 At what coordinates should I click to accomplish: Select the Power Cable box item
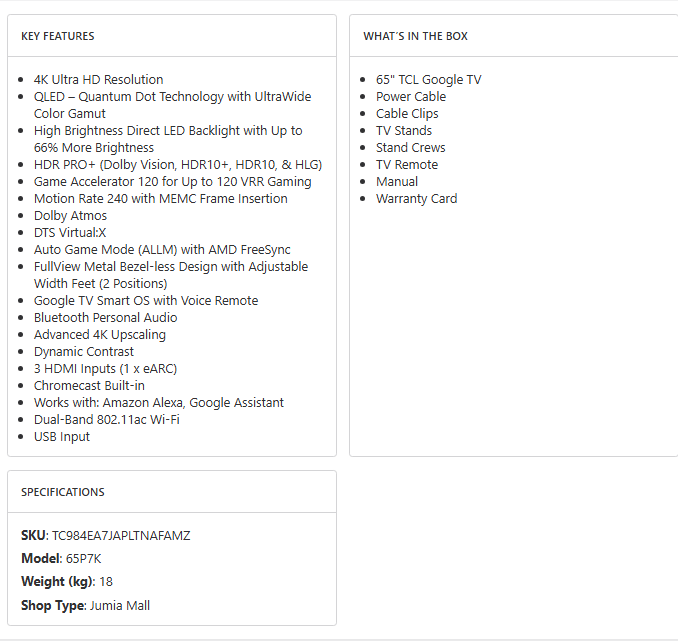(x=411, y=96)
